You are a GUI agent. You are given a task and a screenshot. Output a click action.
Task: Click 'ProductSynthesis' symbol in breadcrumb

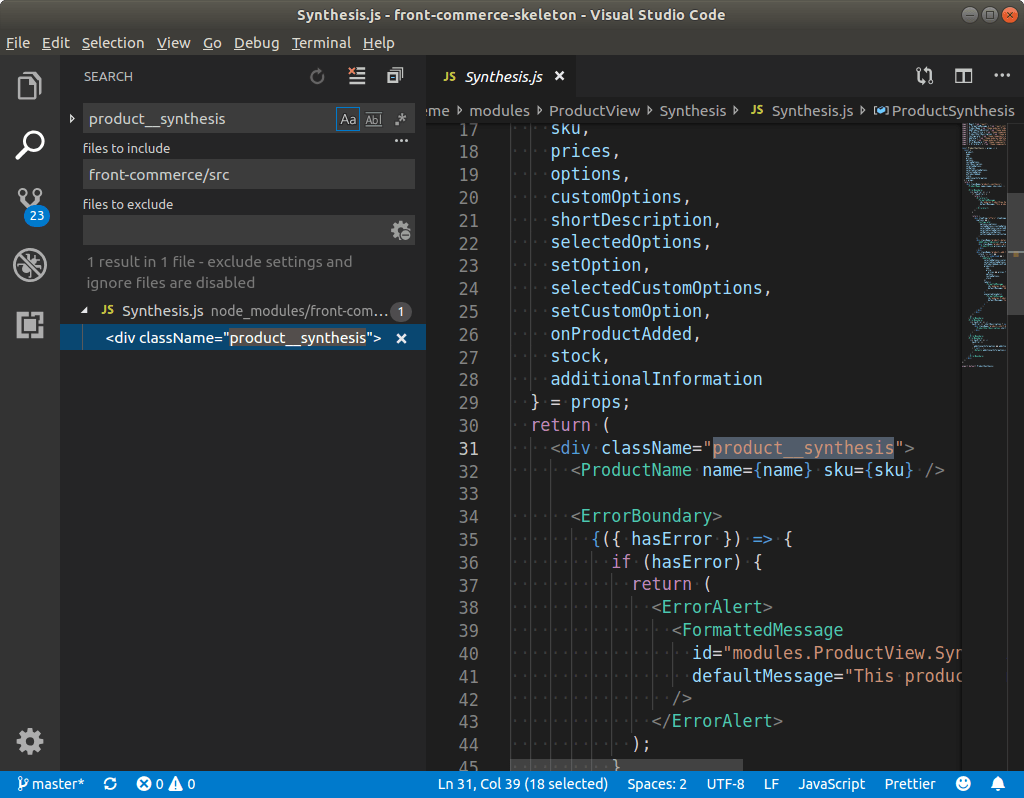[953, 111]
